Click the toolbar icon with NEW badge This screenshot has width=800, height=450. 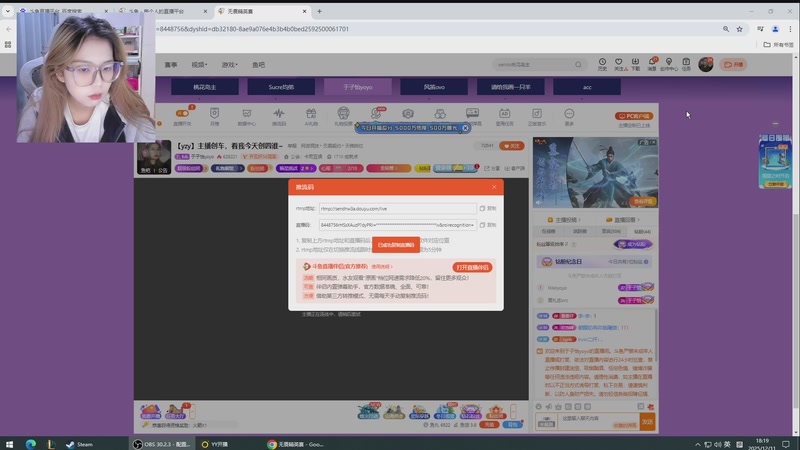click(x=377, y=113)
